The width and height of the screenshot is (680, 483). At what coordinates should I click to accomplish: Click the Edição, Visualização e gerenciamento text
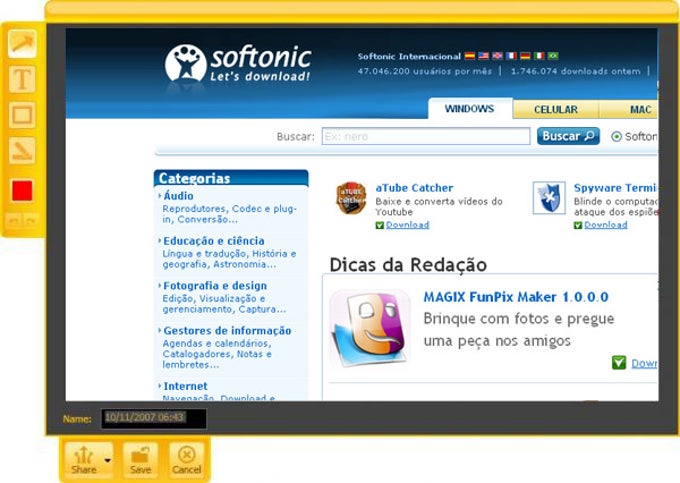pos(224,304)
